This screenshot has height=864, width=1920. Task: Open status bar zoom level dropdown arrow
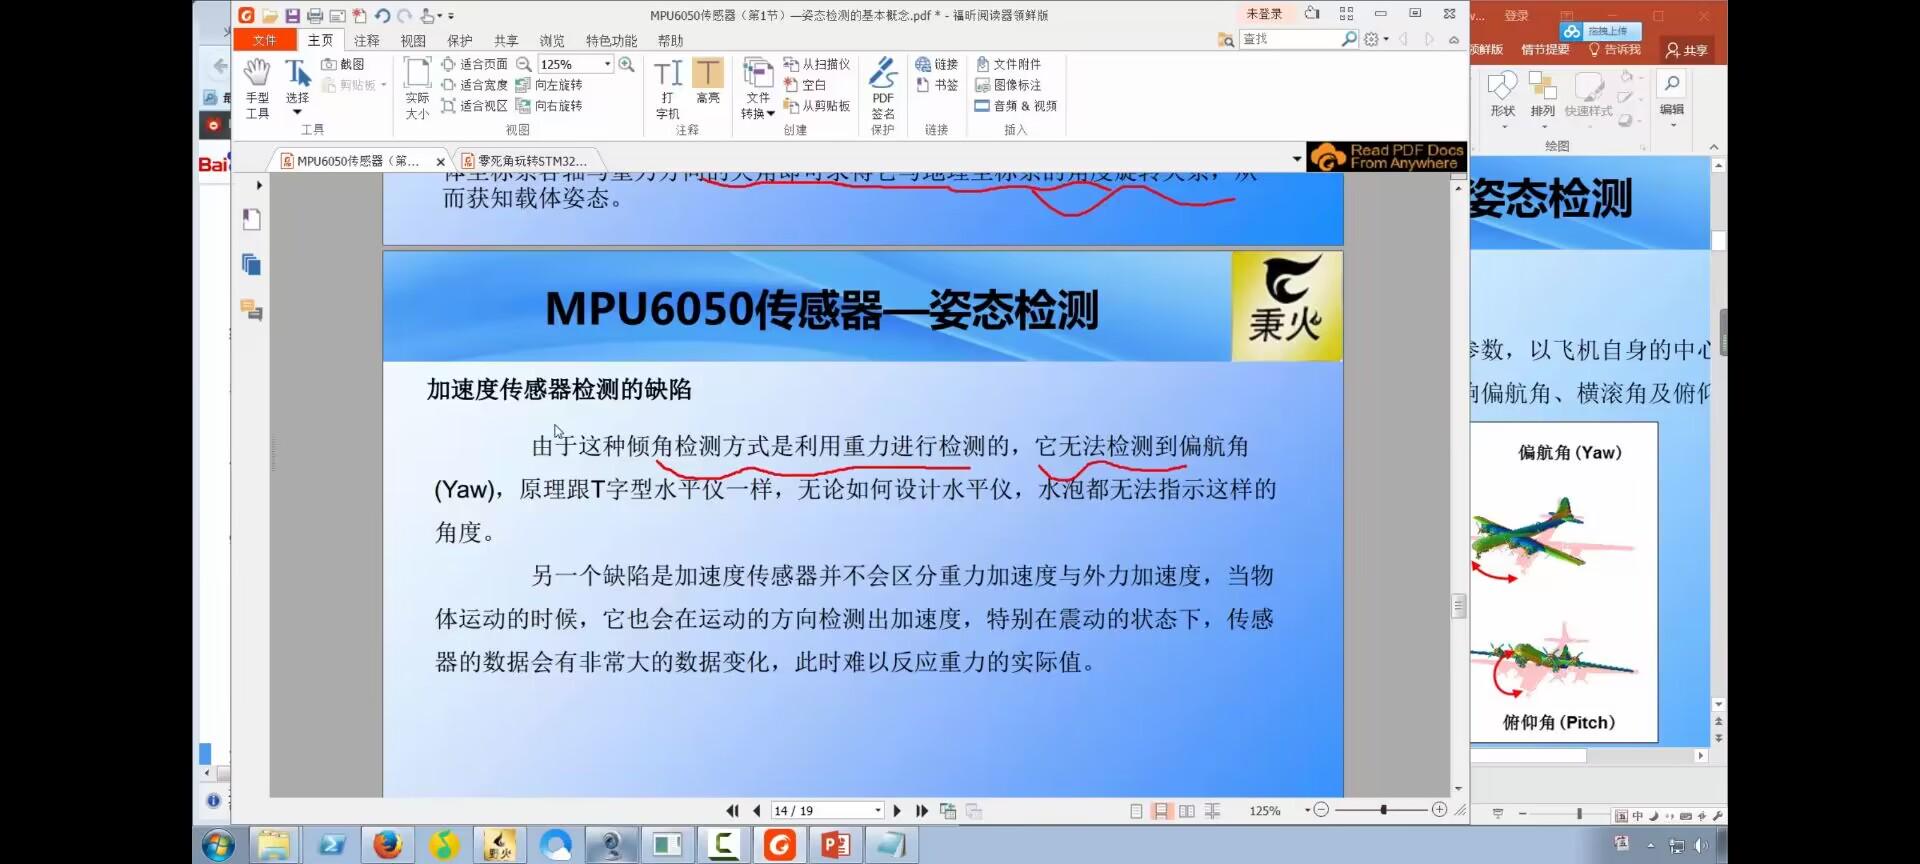click(1307, 810)
